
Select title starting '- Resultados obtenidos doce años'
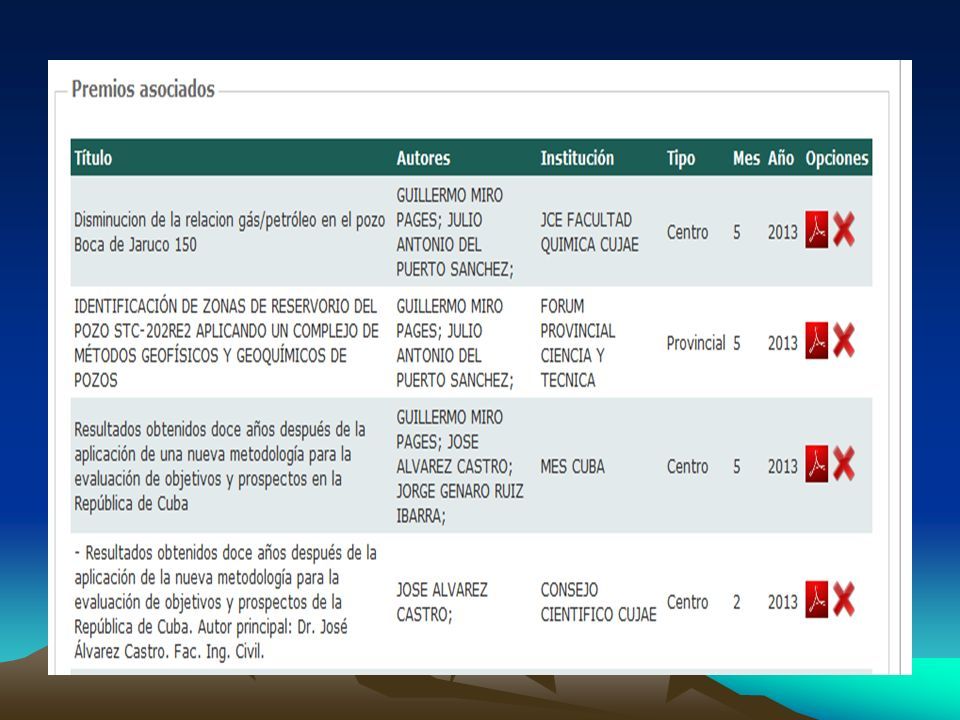(x=225, y=602)
